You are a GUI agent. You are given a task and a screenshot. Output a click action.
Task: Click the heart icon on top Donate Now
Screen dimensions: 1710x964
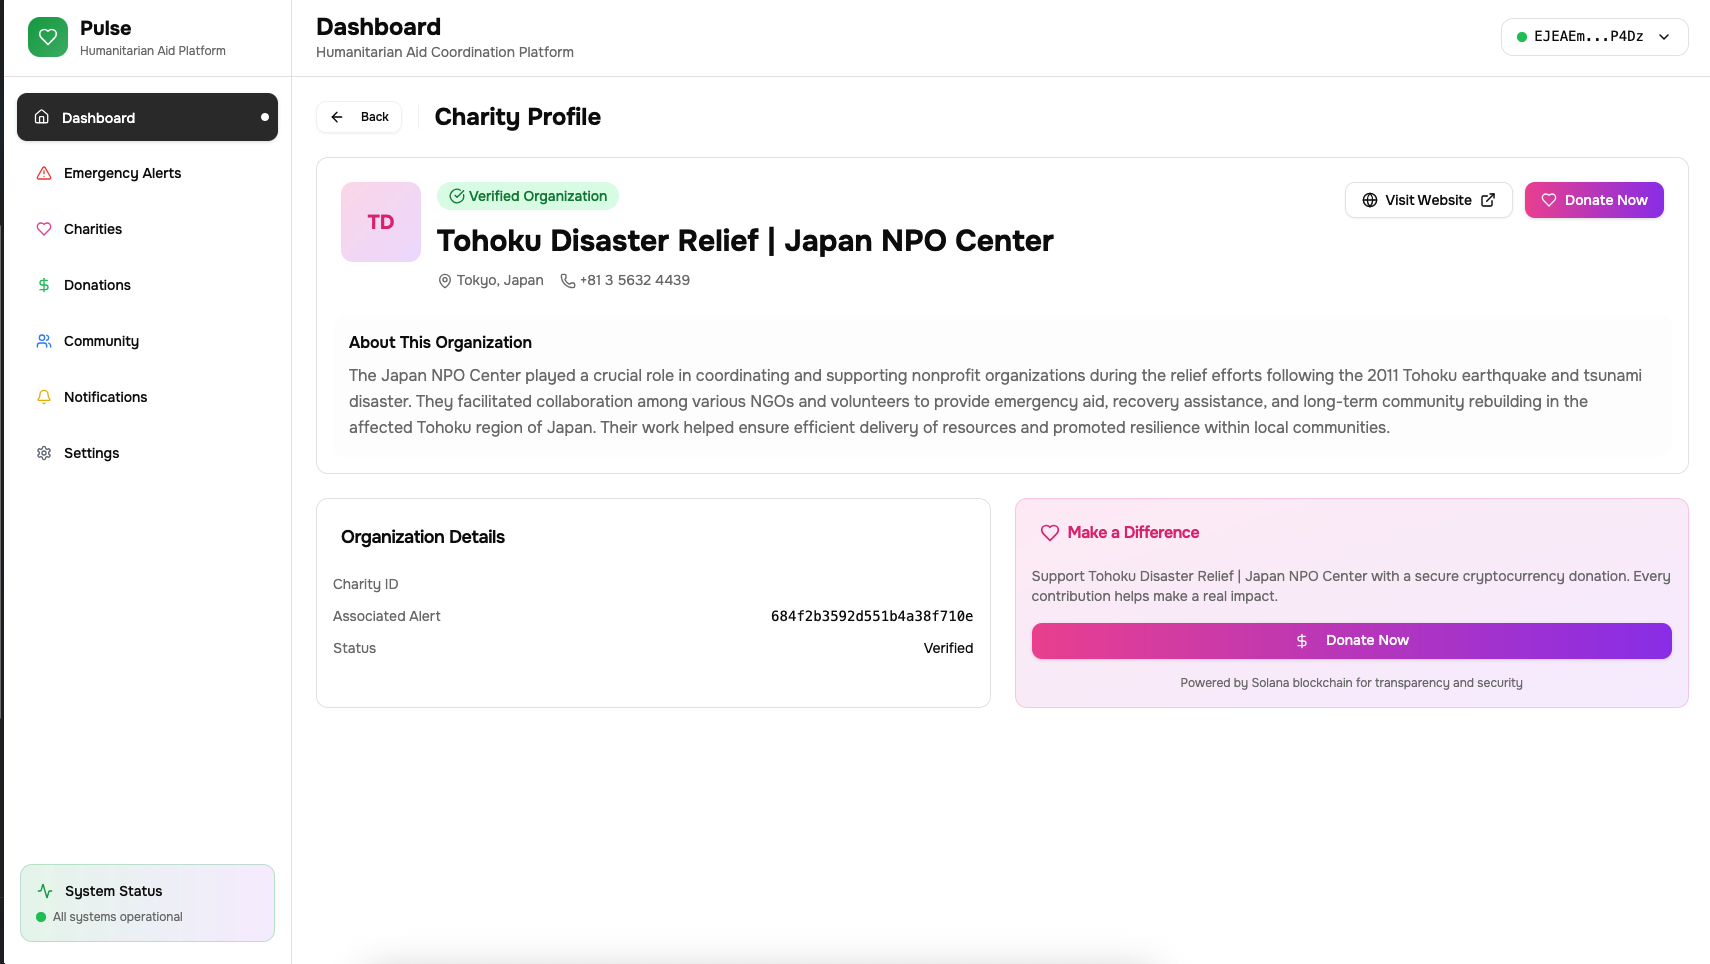tap(1549, 200)
